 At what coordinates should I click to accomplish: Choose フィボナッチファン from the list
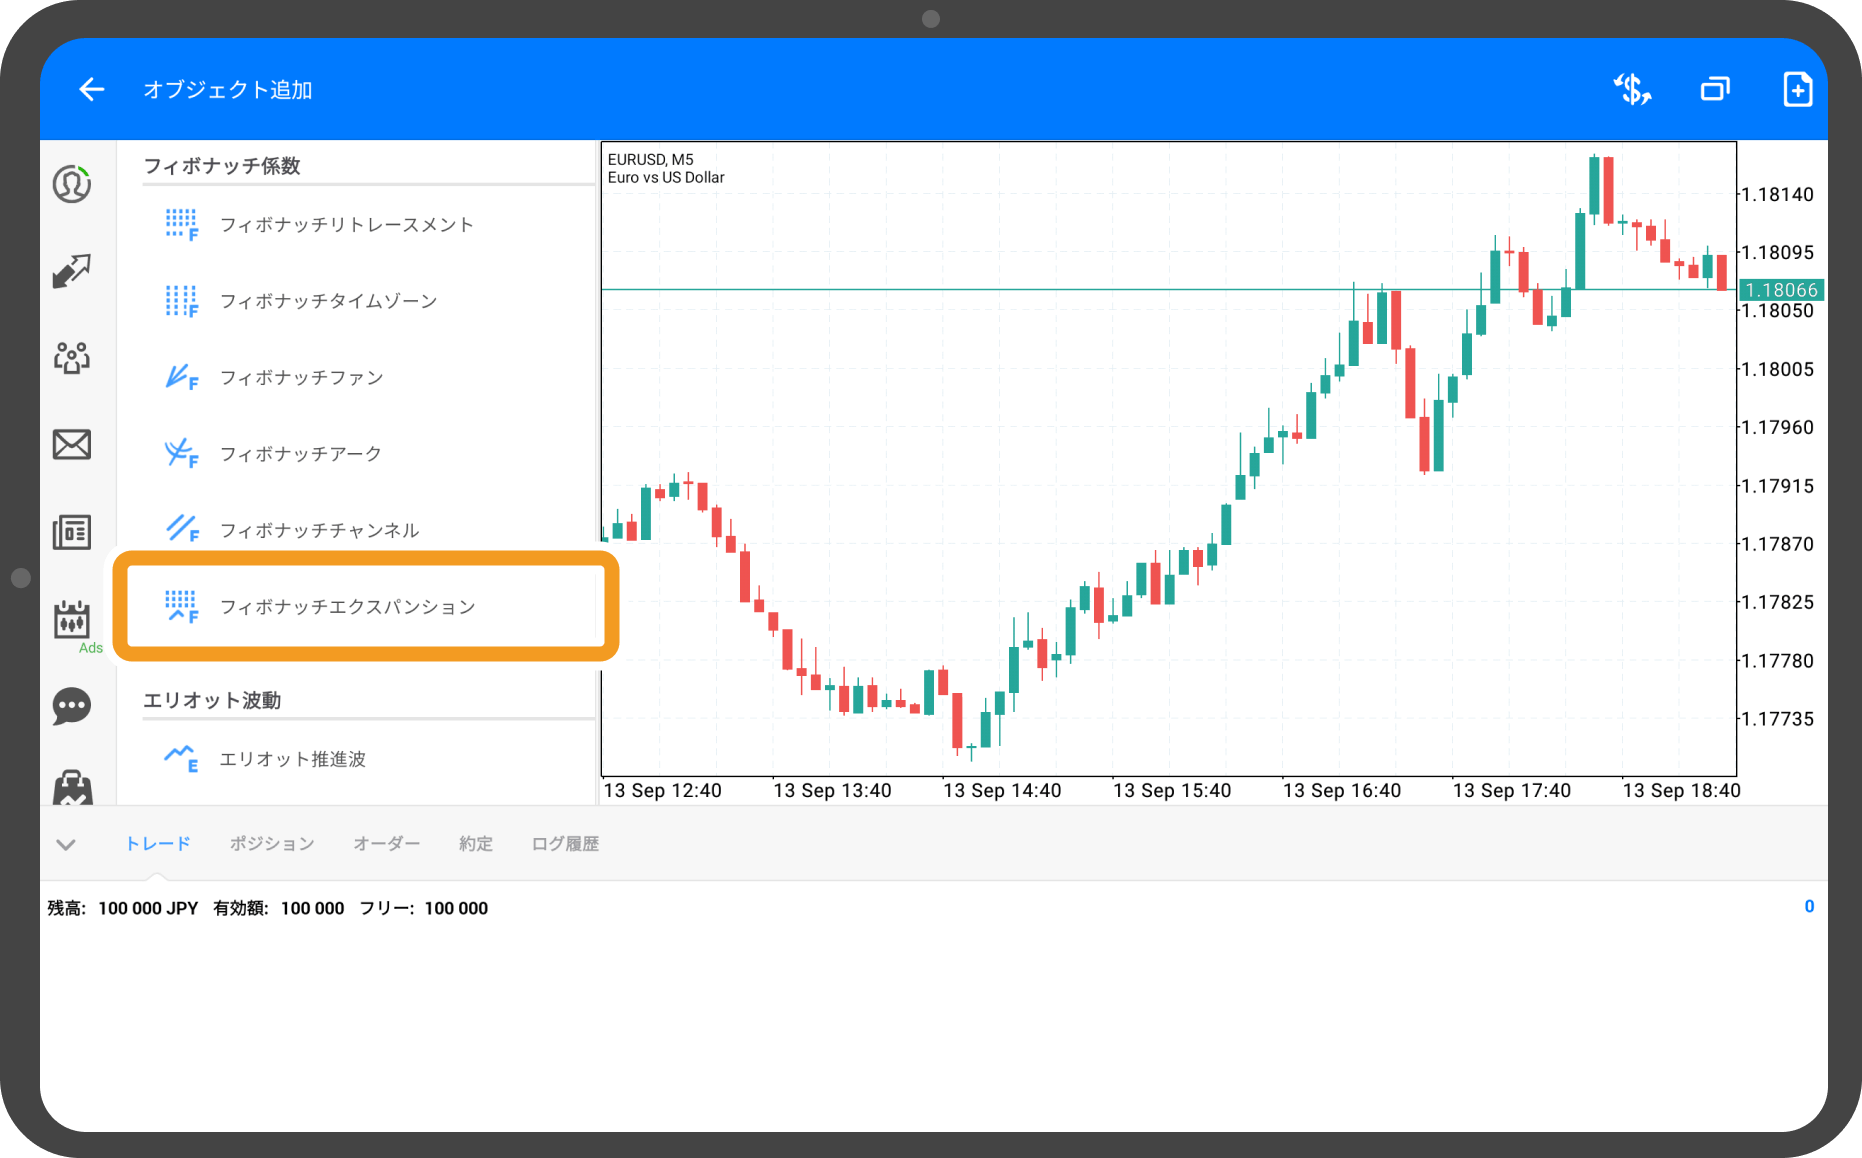click(x=301, y=378)
